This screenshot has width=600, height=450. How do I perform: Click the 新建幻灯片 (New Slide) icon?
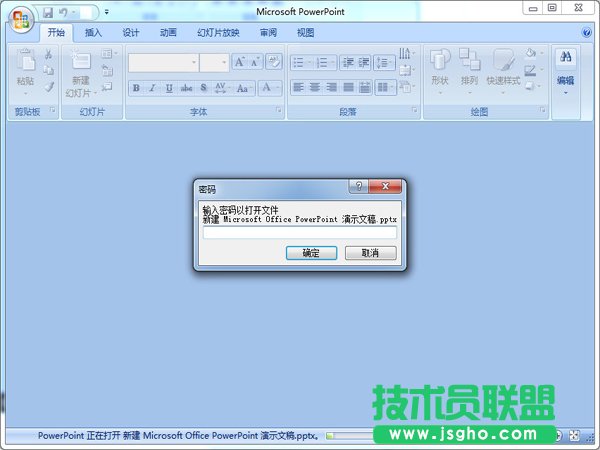pyautogui.click(x=80, y=66)
